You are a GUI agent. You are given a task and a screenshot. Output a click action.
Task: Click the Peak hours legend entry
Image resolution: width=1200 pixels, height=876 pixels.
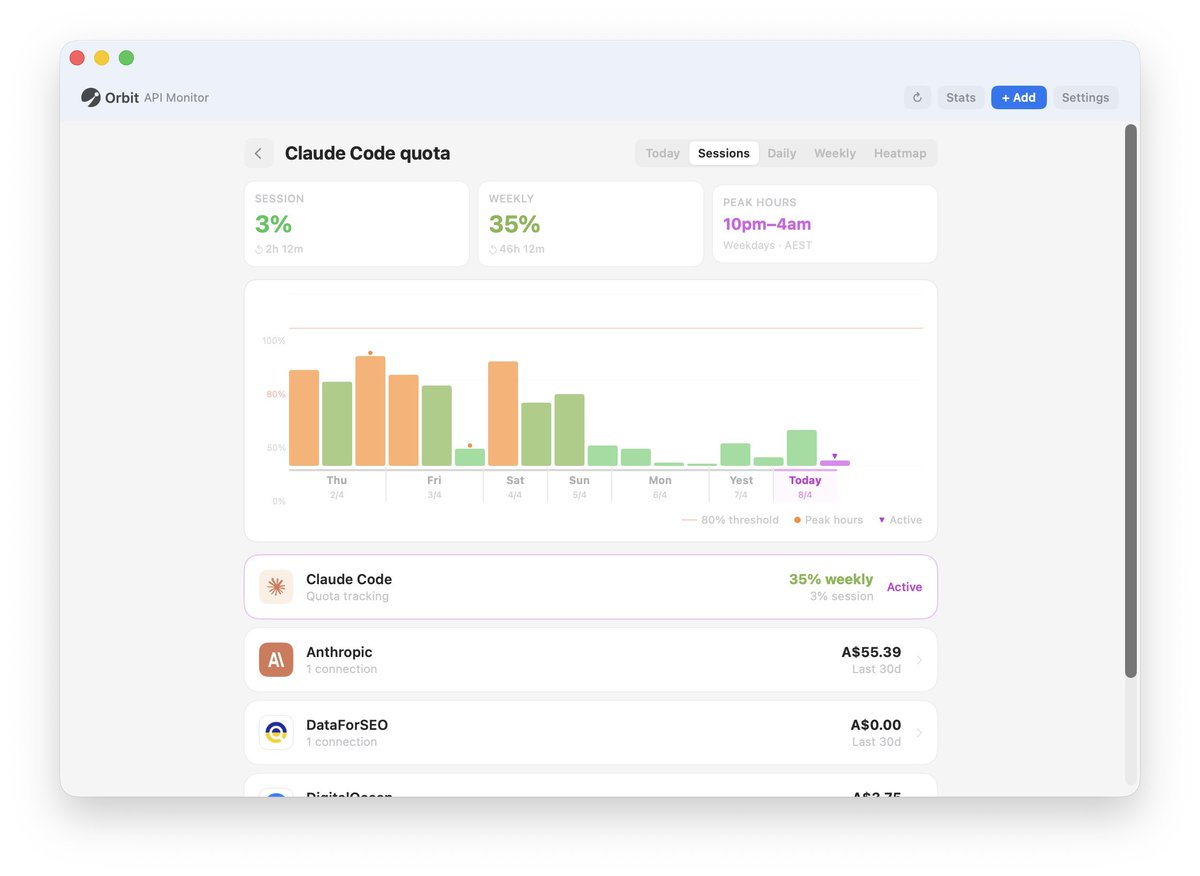click(828, 520)
